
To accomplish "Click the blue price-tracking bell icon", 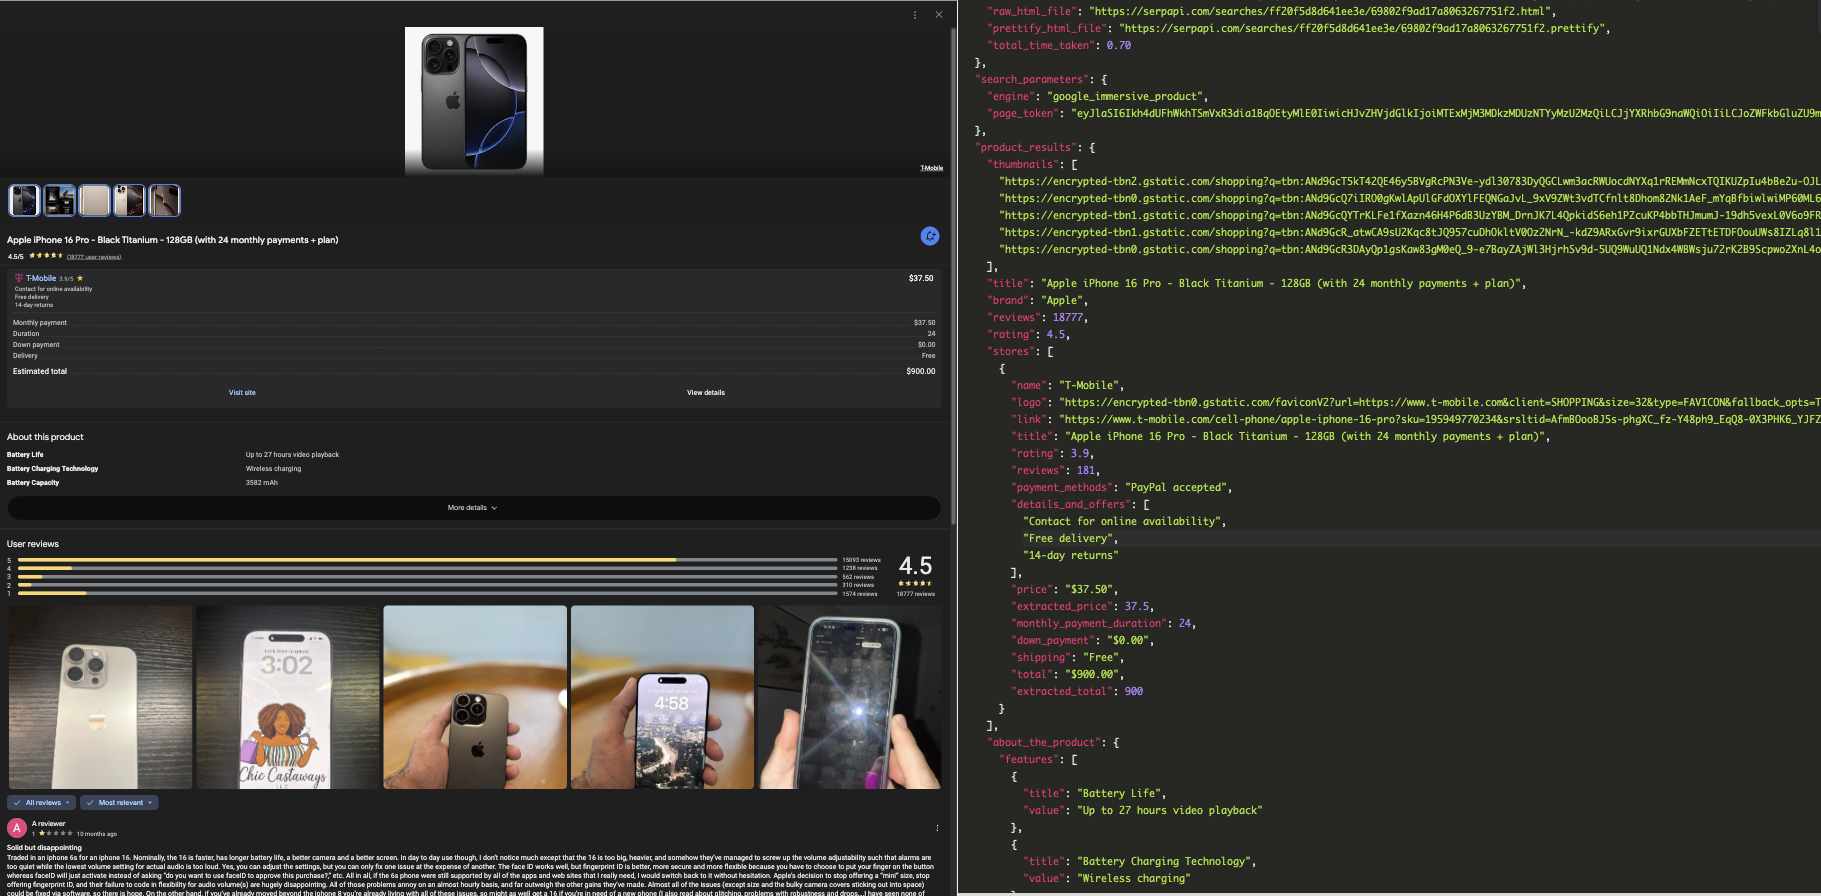I will pyautogui.click(x=929, y=236).
